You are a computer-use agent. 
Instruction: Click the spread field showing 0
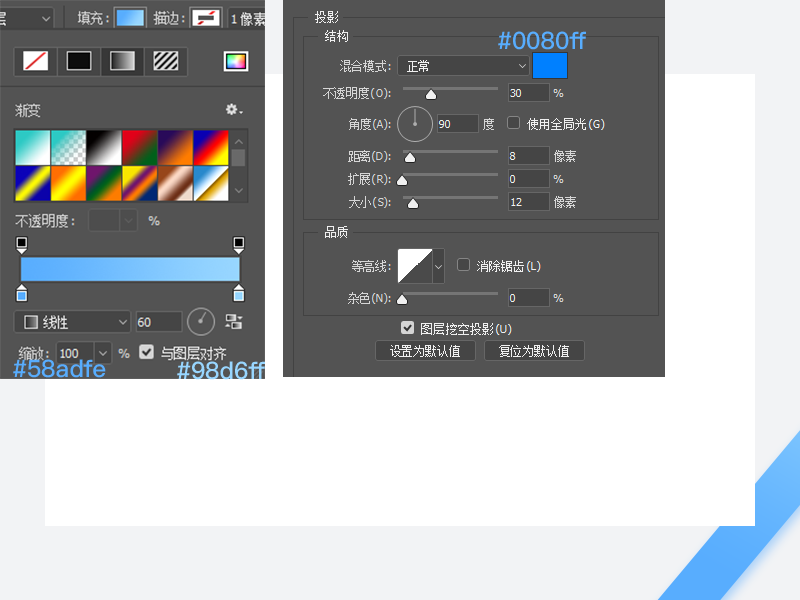(x=529, y=179)
